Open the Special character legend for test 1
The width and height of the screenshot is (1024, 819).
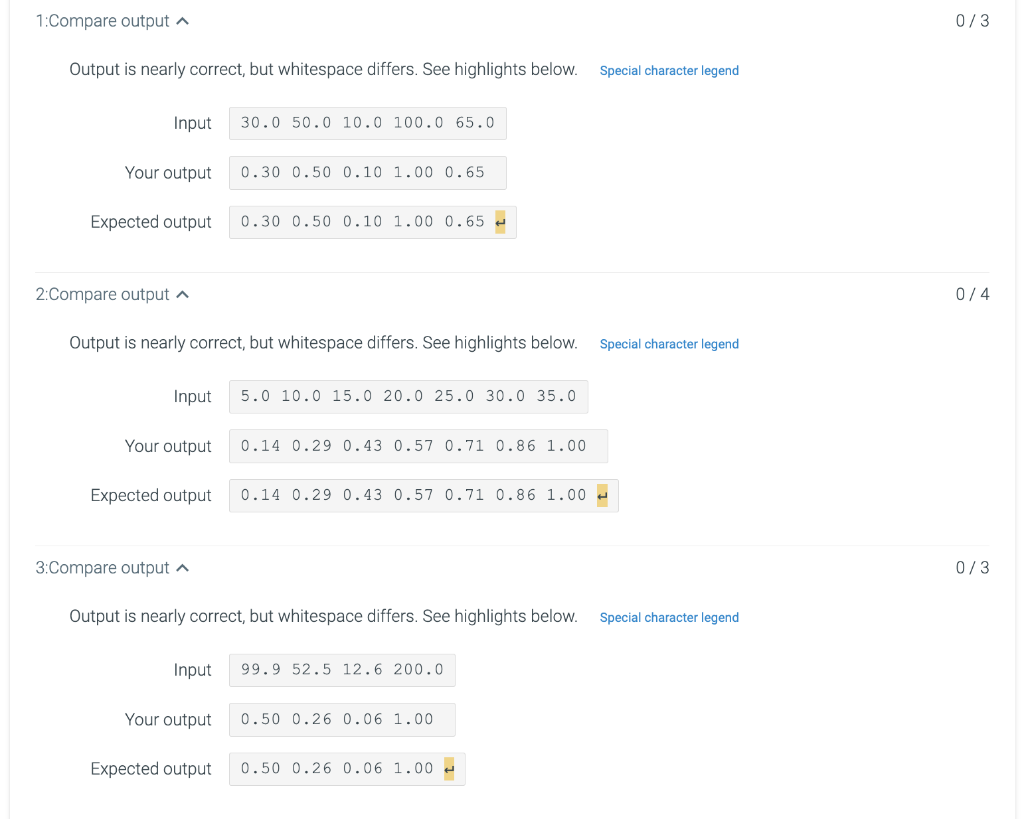click(669, 70)
